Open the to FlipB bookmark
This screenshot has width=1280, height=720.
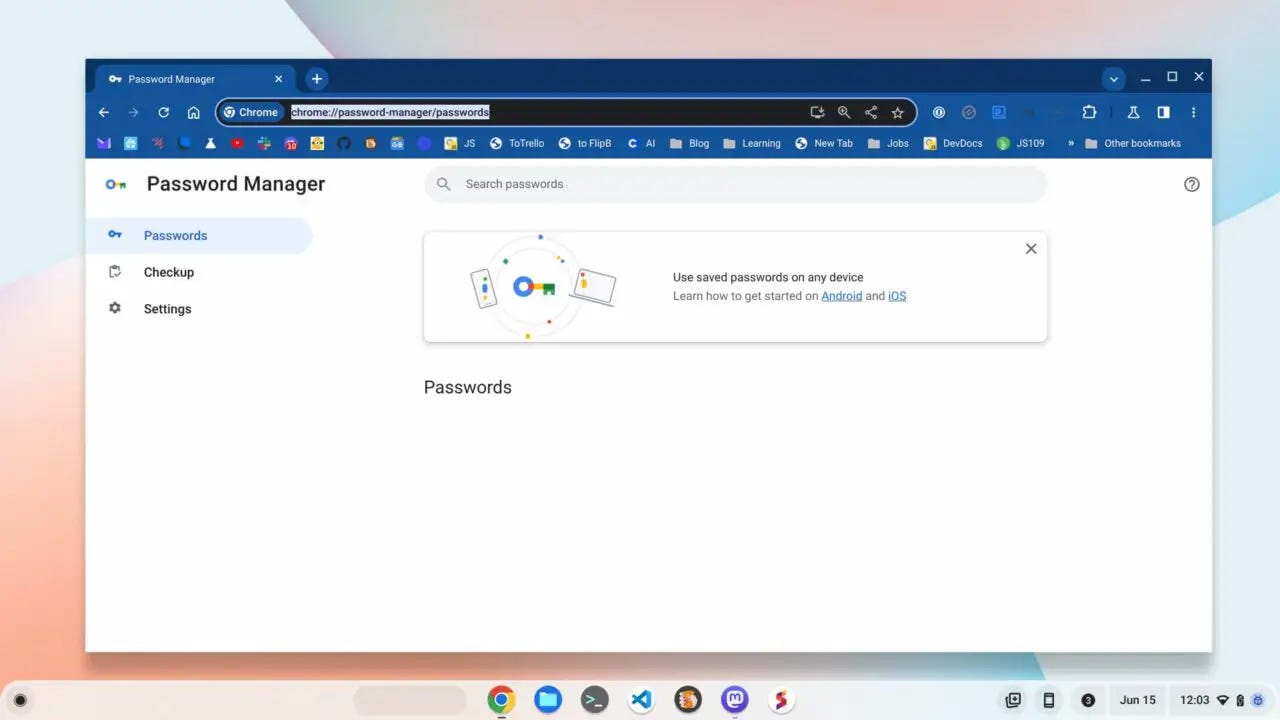pyautogui.click(x=585, y=143)
